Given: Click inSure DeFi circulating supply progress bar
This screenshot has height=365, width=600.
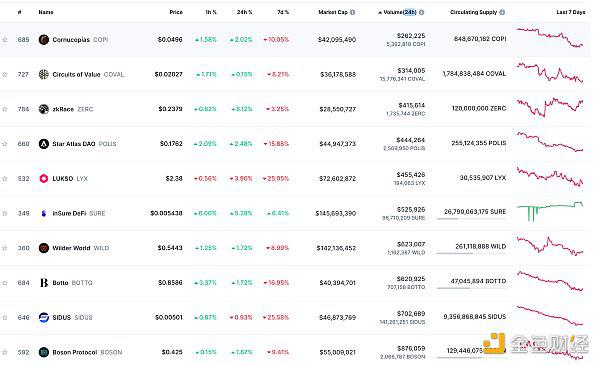Looking at the screenshot, I should [x=471, y=219].
